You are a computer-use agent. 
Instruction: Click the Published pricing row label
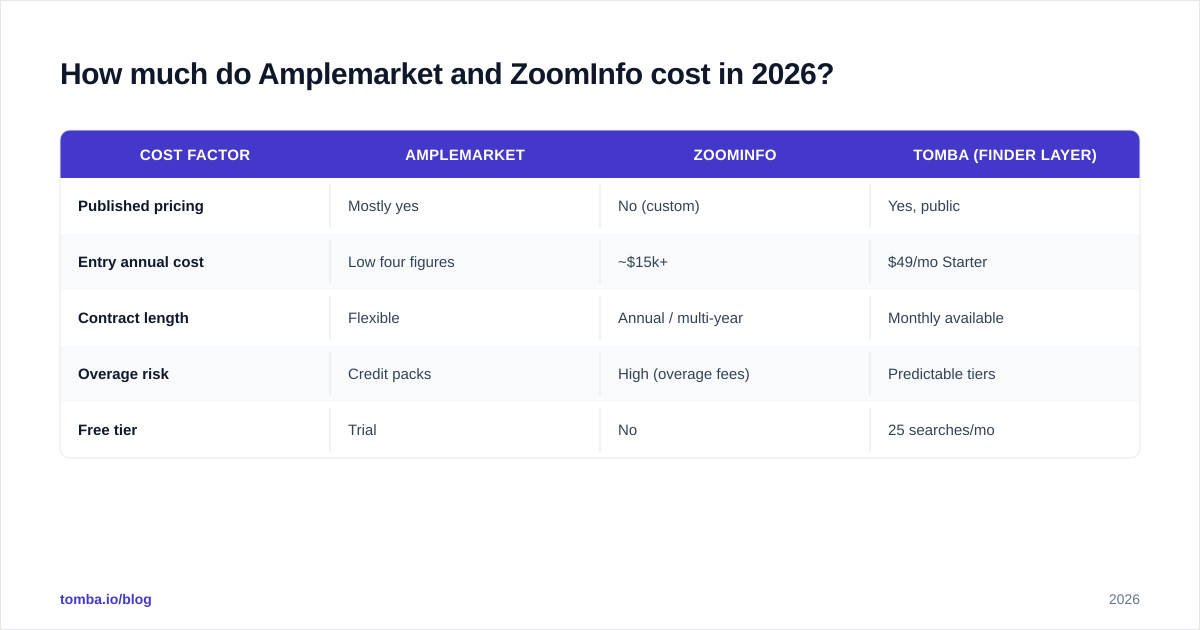pyautogui.click(x=141, y=206)
